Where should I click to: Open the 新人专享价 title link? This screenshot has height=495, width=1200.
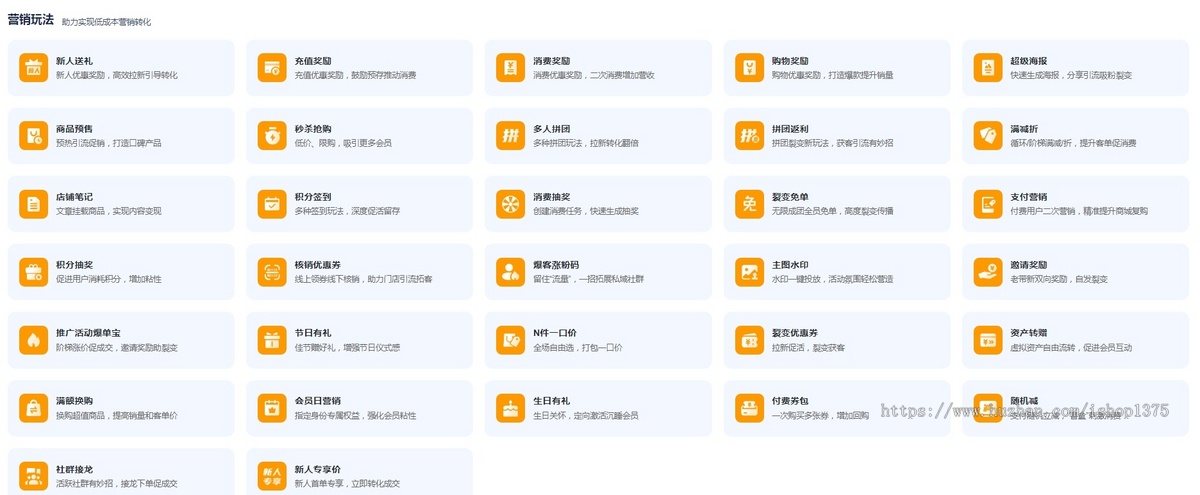click(x=318, y=469)
